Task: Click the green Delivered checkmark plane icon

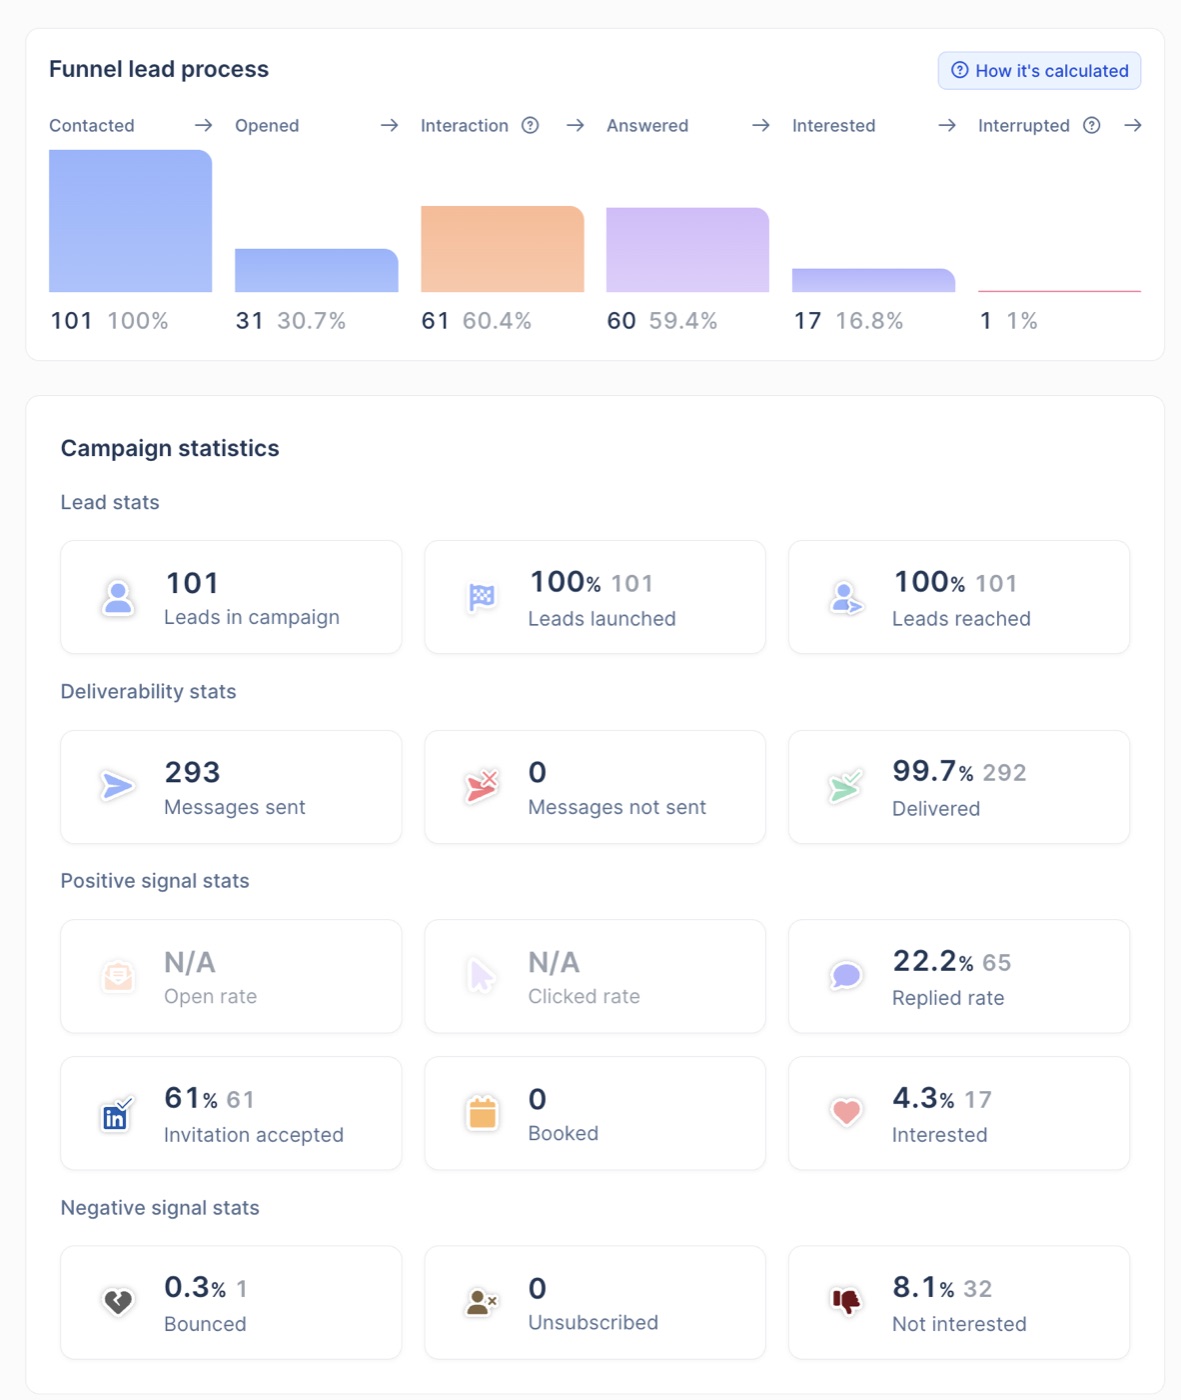Action: click(846, 787)
